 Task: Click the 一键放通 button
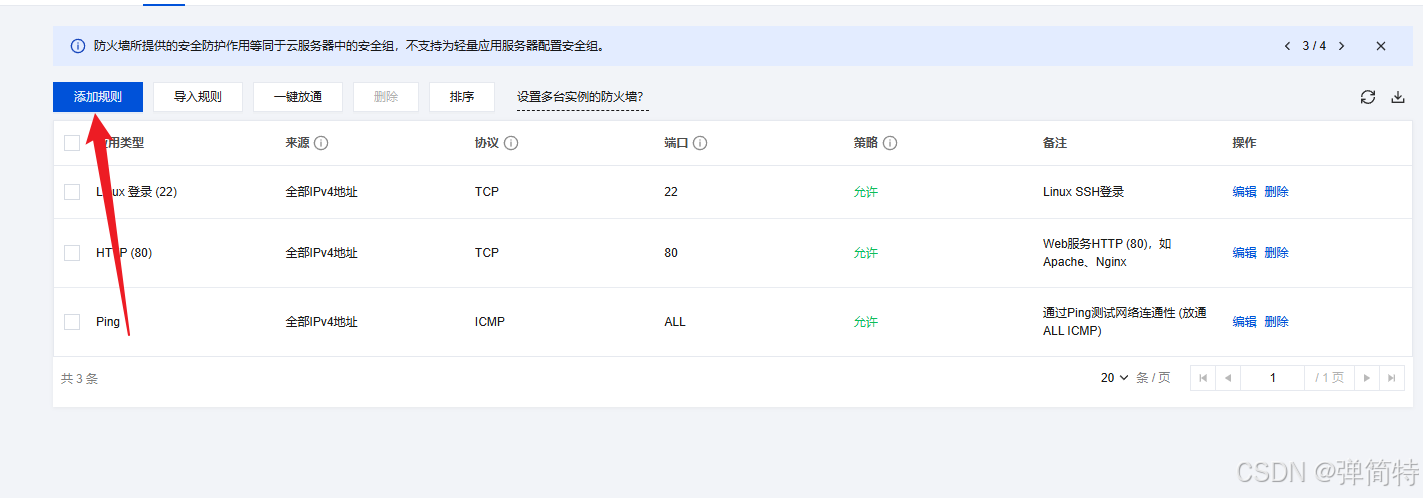tap(298, 97)
